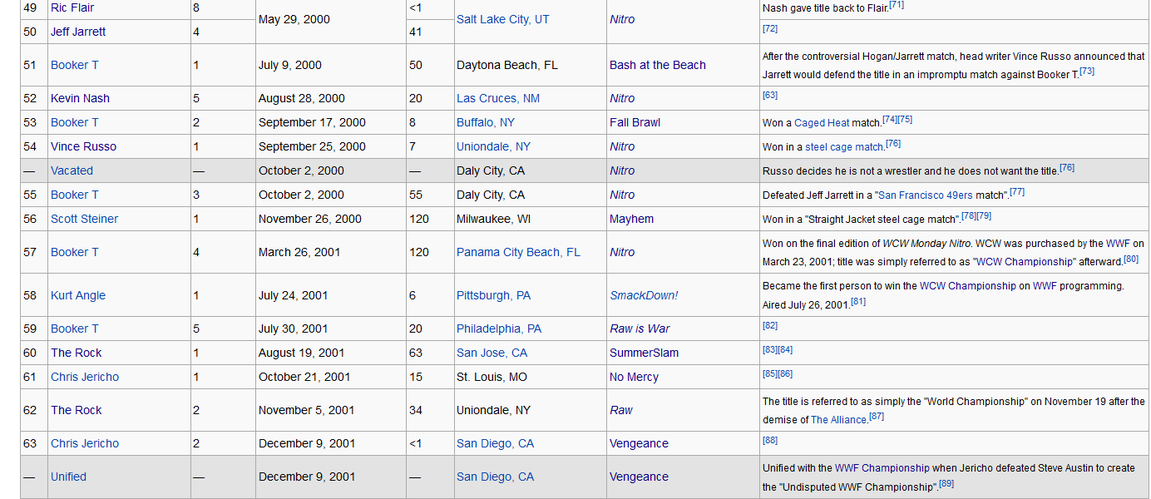Open the Vince Russo link
Viewport: 1151px width, 499px height.
(x=83, y=147)
